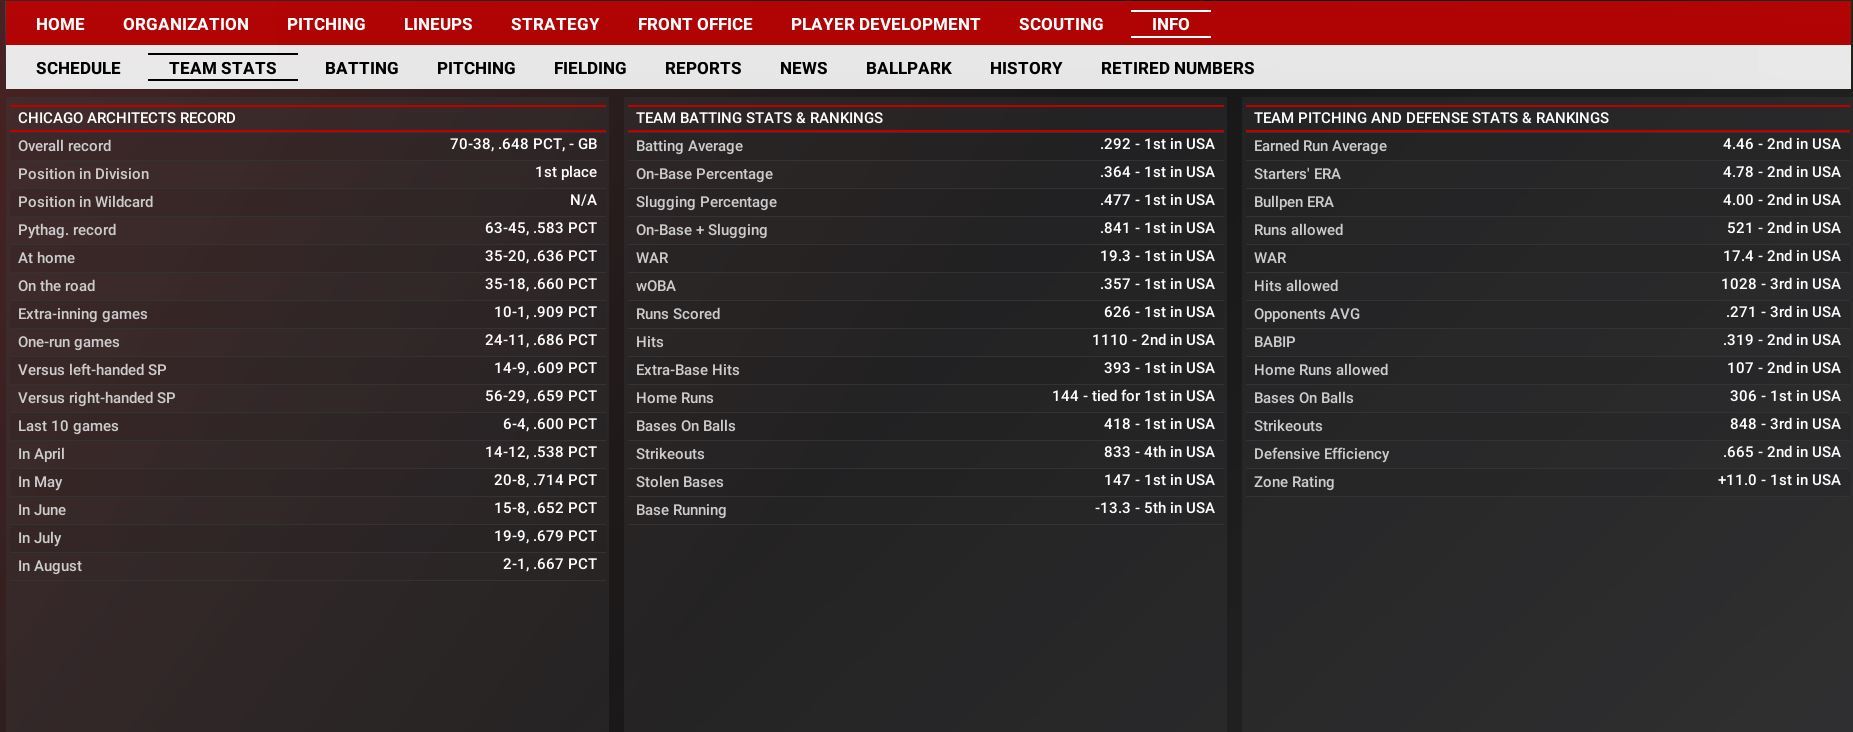Open the LINEUPS menu
The width and height of the screenshot is (1853, 732).
(438, 24)
